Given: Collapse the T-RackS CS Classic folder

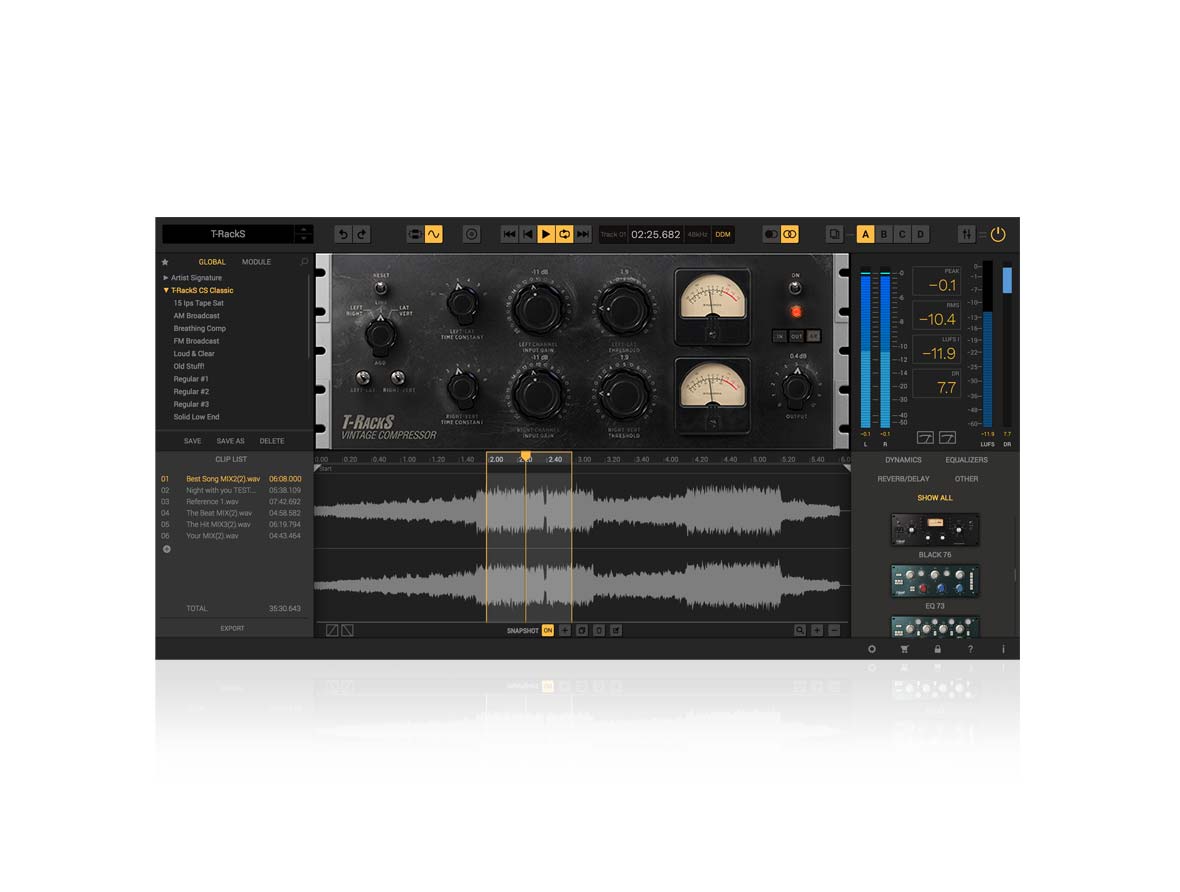Looking at the screenshot, I should point(199,291).
